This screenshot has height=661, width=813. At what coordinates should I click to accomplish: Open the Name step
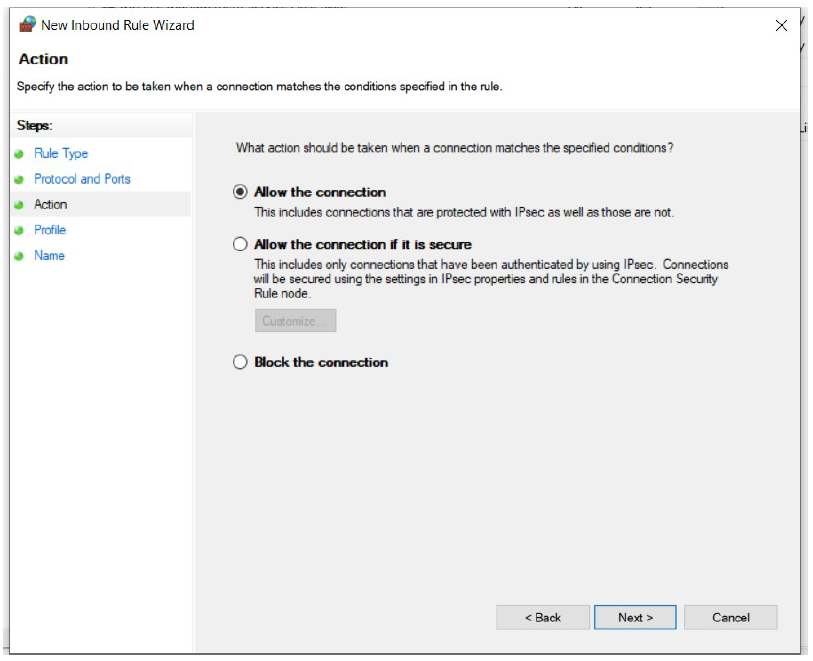(49, 256)
